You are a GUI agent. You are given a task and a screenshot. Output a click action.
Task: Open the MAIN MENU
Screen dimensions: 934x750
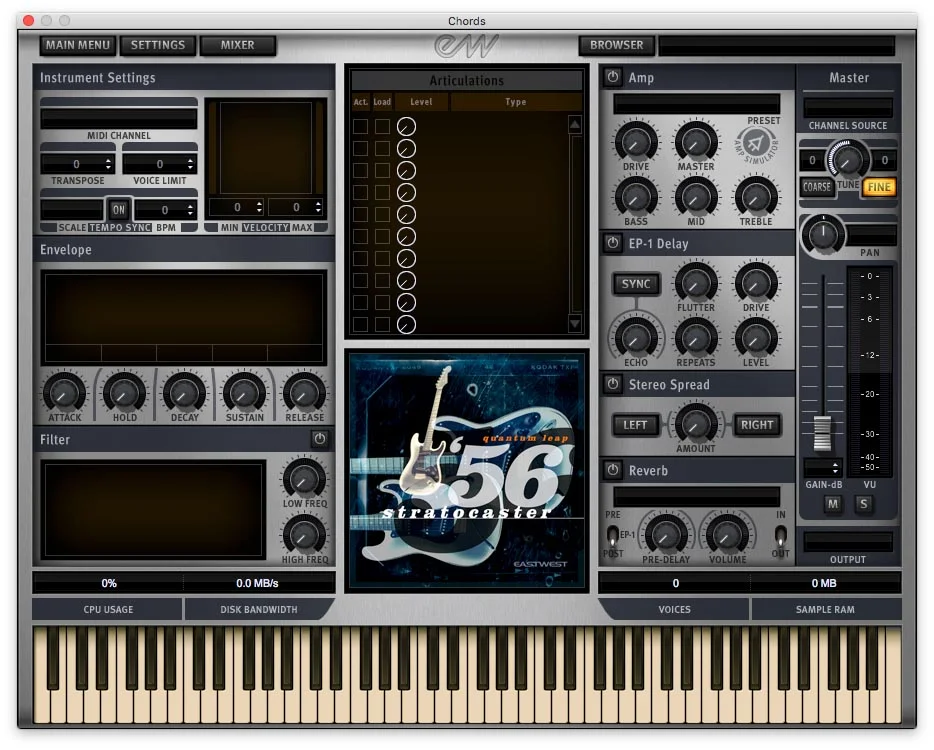[77, 45]
